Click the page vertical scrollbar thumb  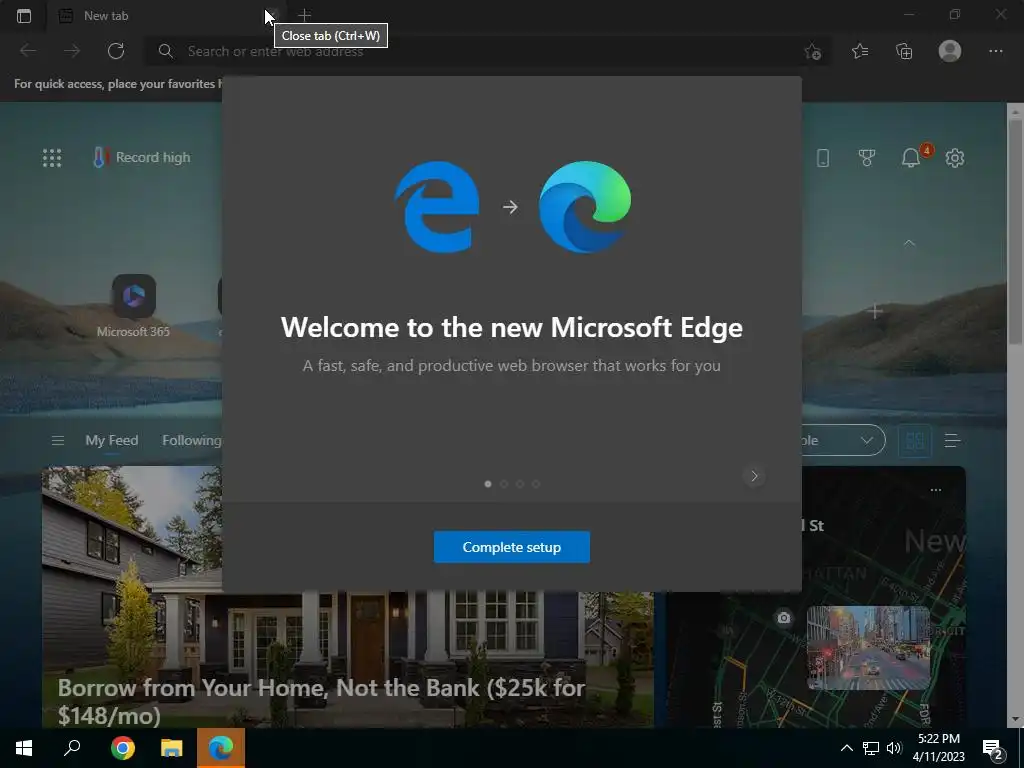pyautogui.click(x=1014, y=231)
